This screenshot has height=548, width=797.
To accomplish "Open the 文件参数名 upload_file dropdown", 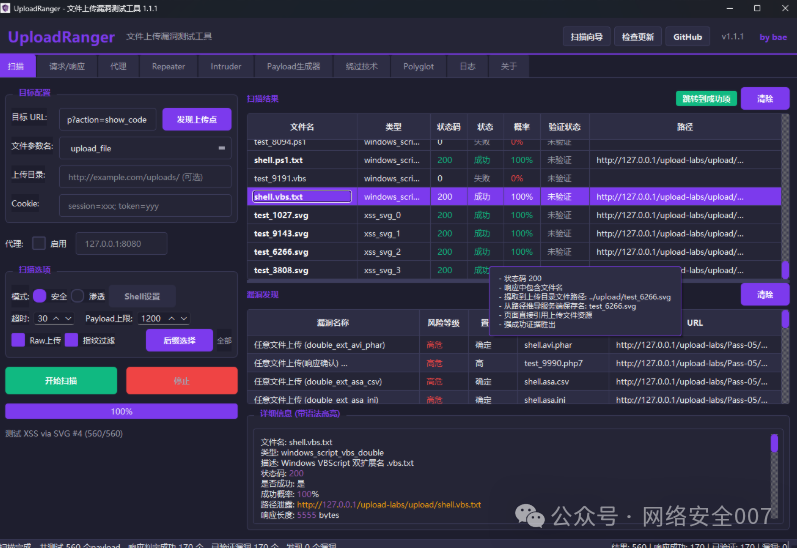I will point(222,148).
